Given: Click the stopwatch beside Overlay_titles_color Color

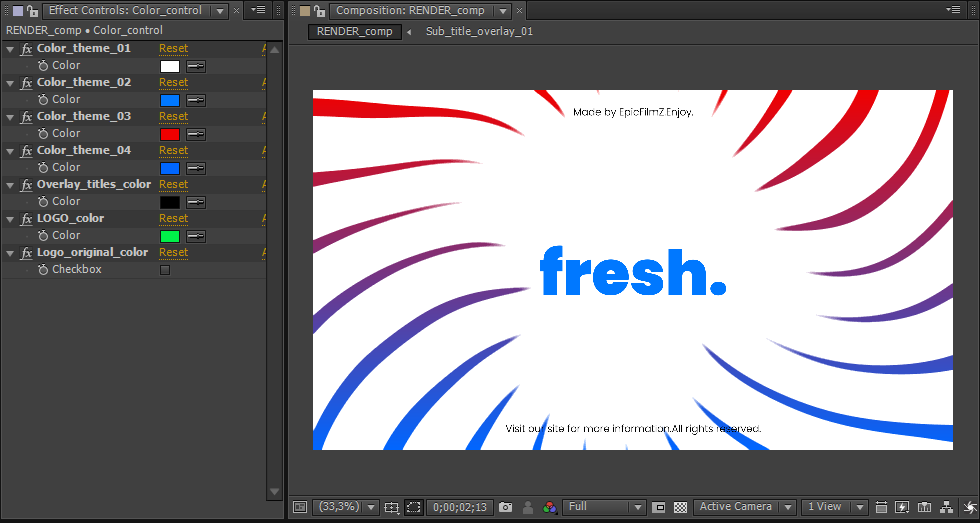Looking at the screenshot, I should pos(43,202).
